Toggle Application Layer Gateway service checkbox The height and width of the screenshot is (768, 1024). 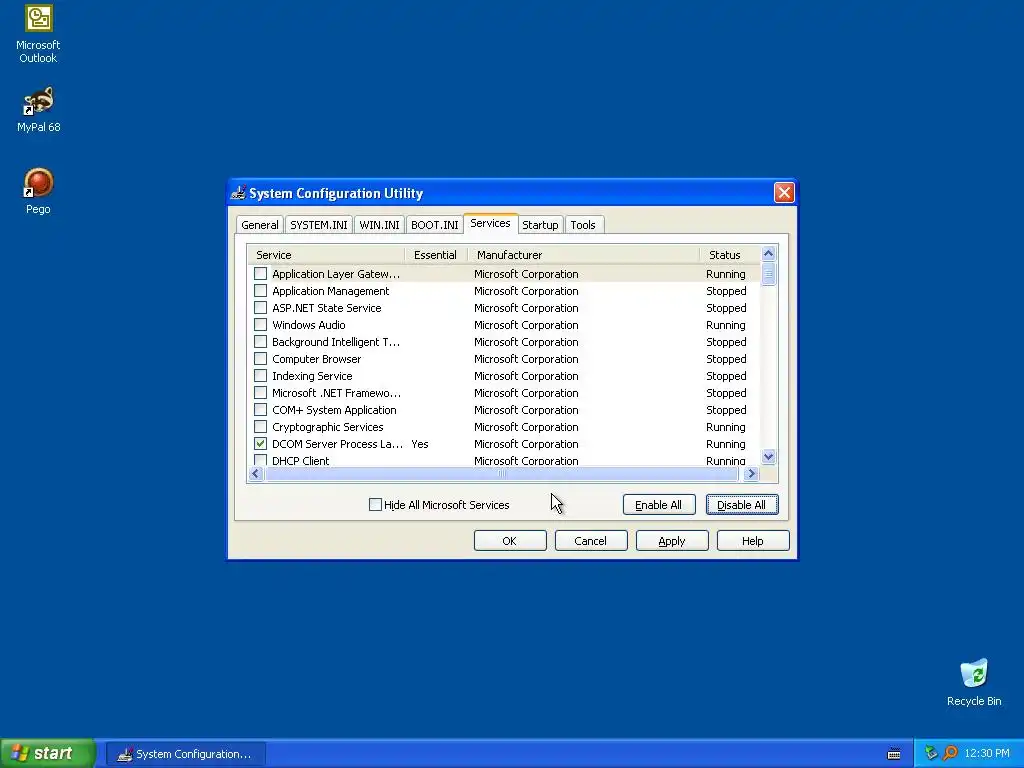tap(261, 274)
